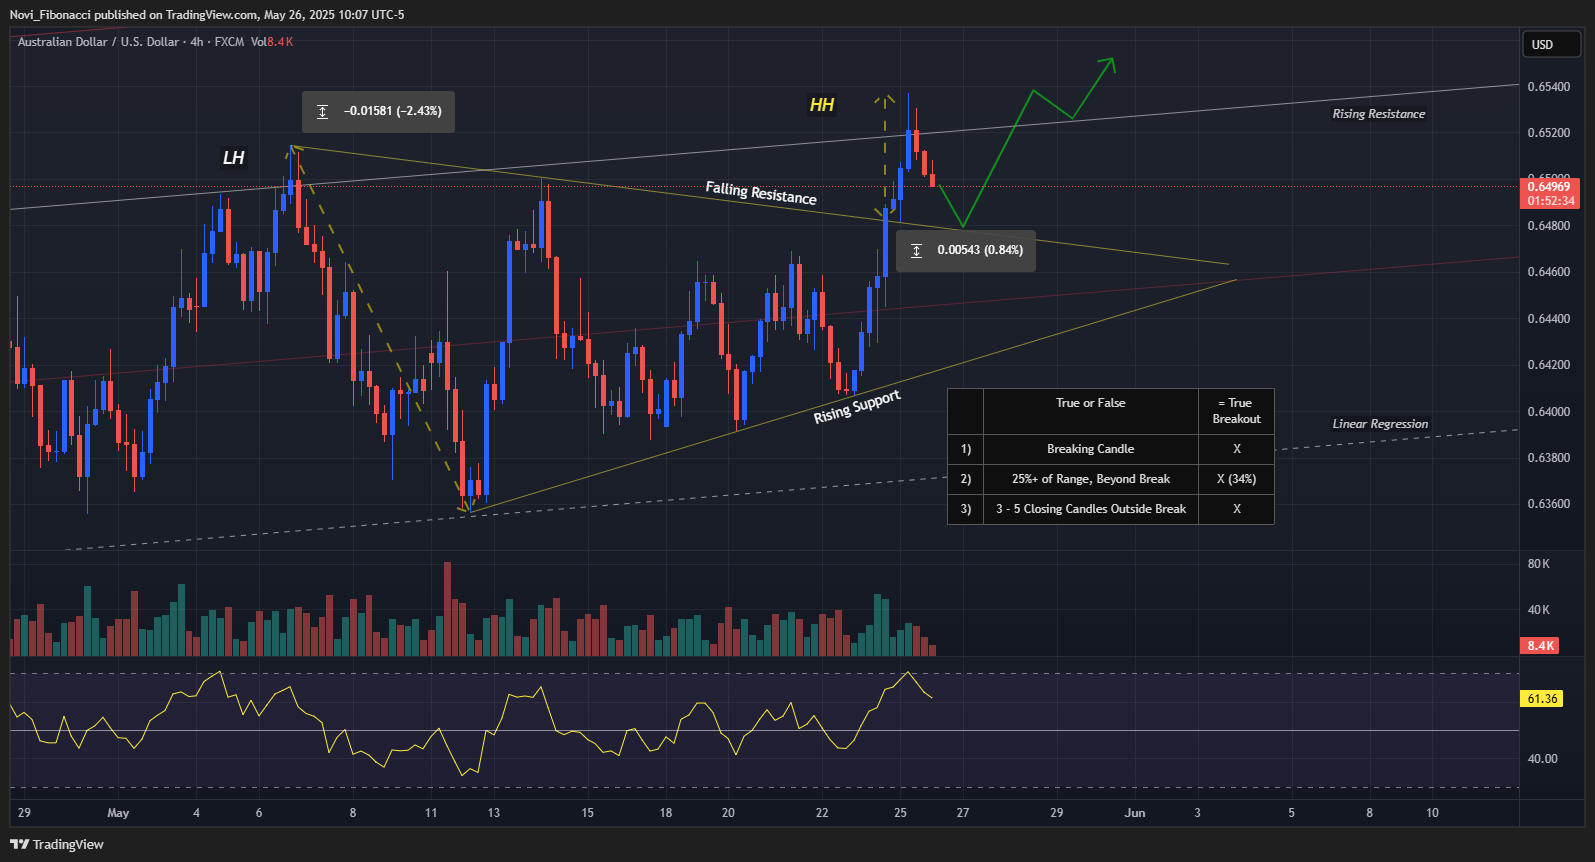
Task: Click the 0.65400 price axis level
Action: [x=1549, y=87]
